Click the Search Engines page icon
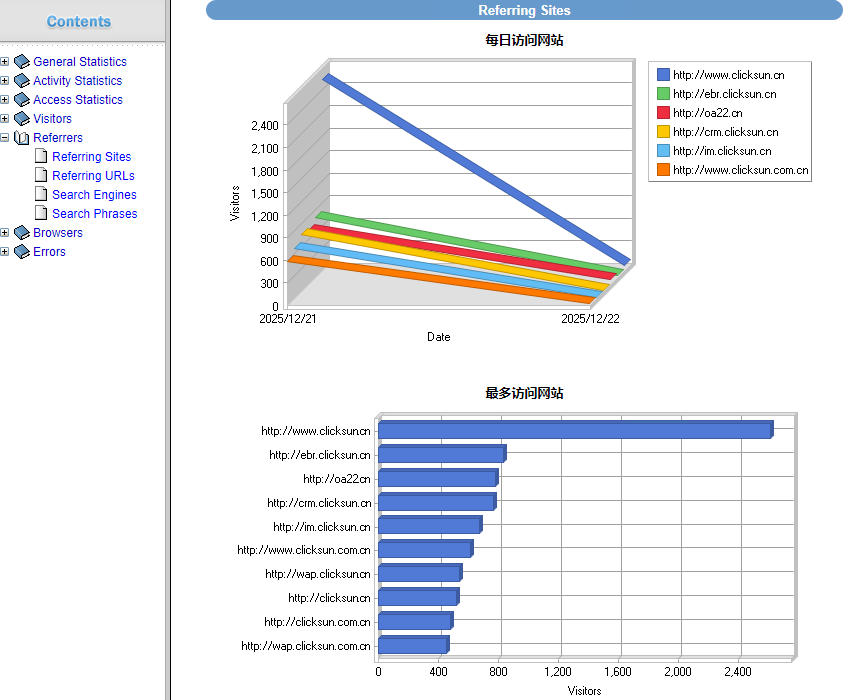846x700 pixels. (41, 195)
